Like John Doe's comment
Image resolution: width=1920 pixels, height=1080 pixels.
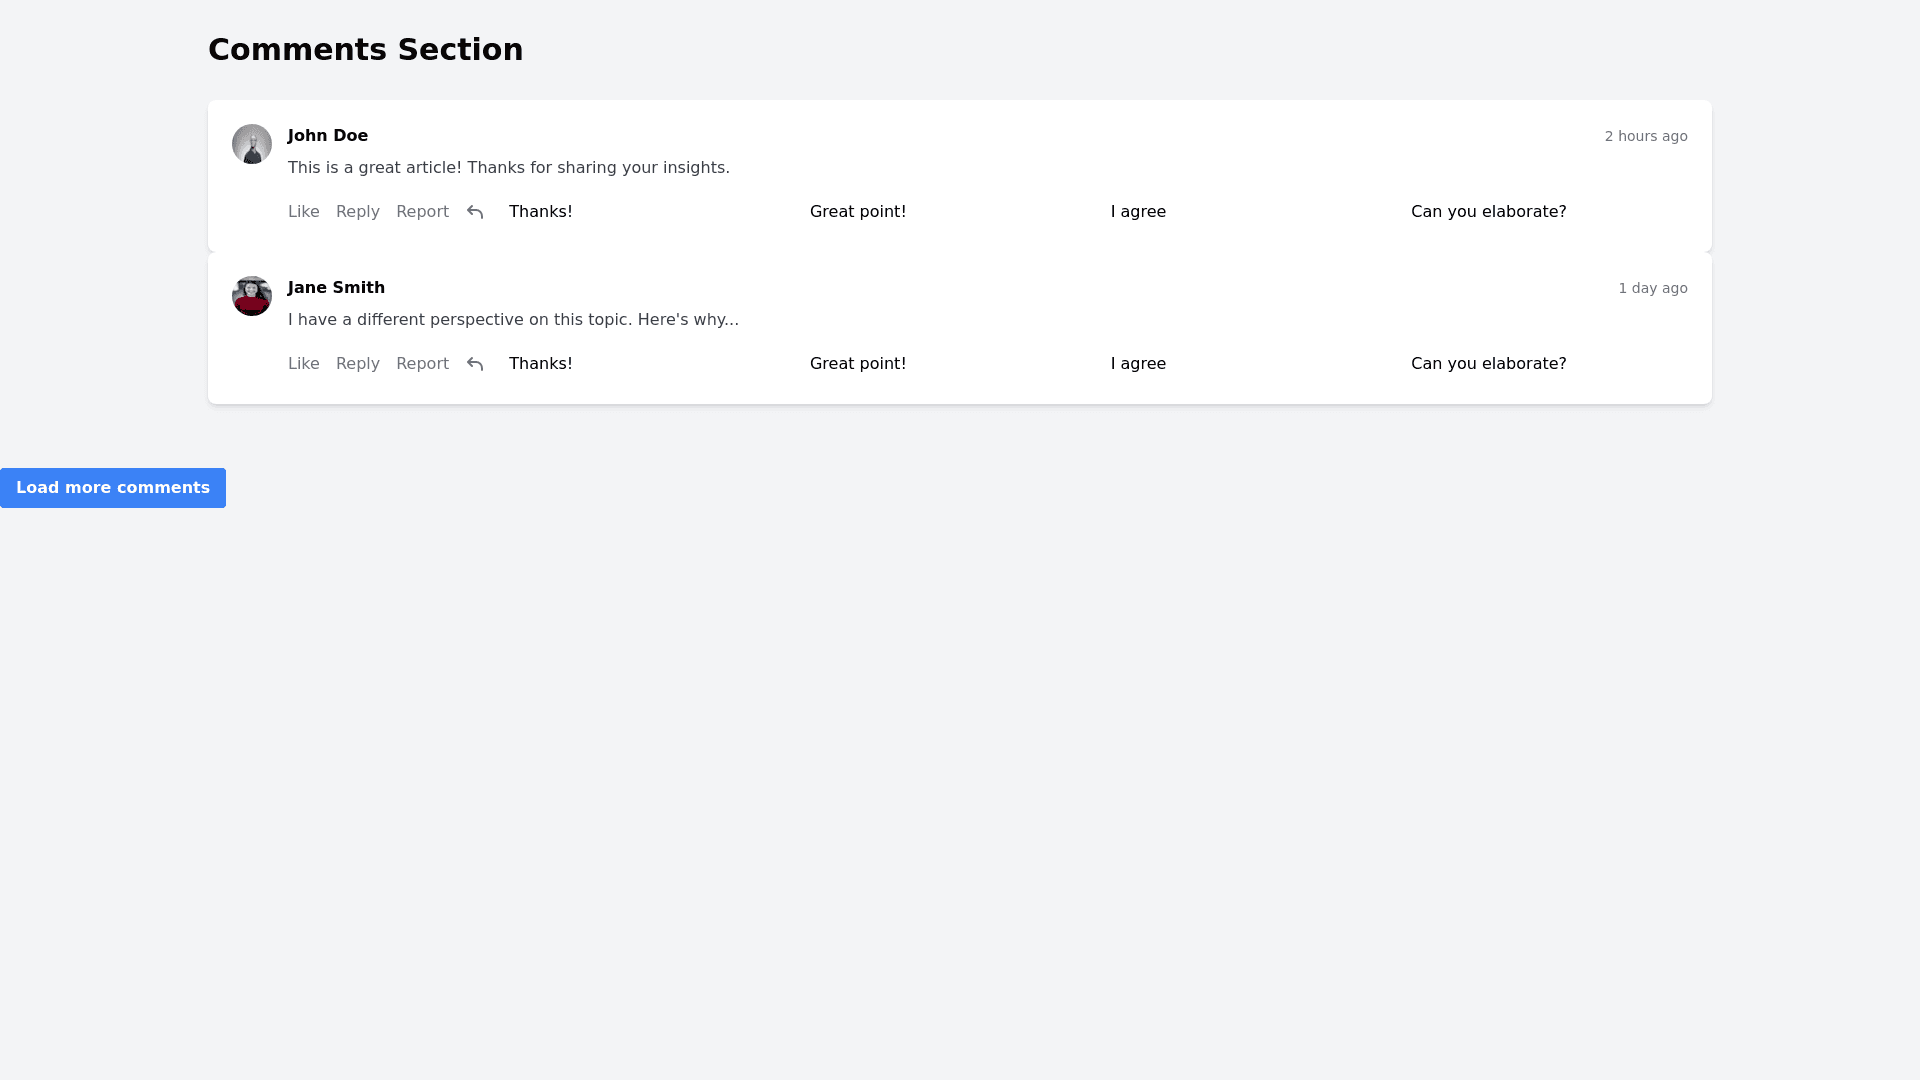pos(304,212)
